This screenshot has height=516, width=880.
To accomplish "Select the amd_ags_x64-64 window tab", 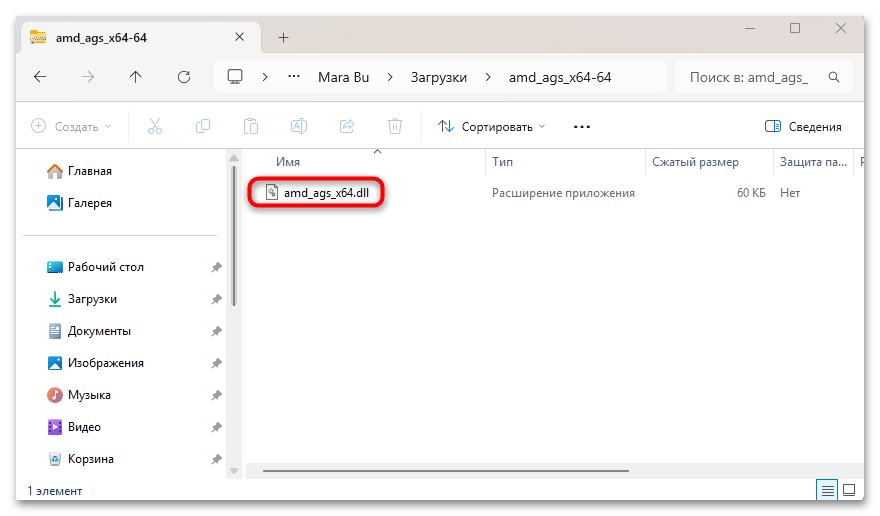I will point(141,38).
